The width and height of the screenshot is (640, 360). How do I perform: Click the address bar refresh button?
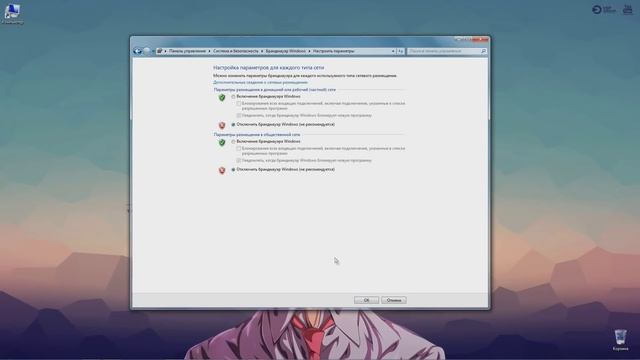point(400,51)
